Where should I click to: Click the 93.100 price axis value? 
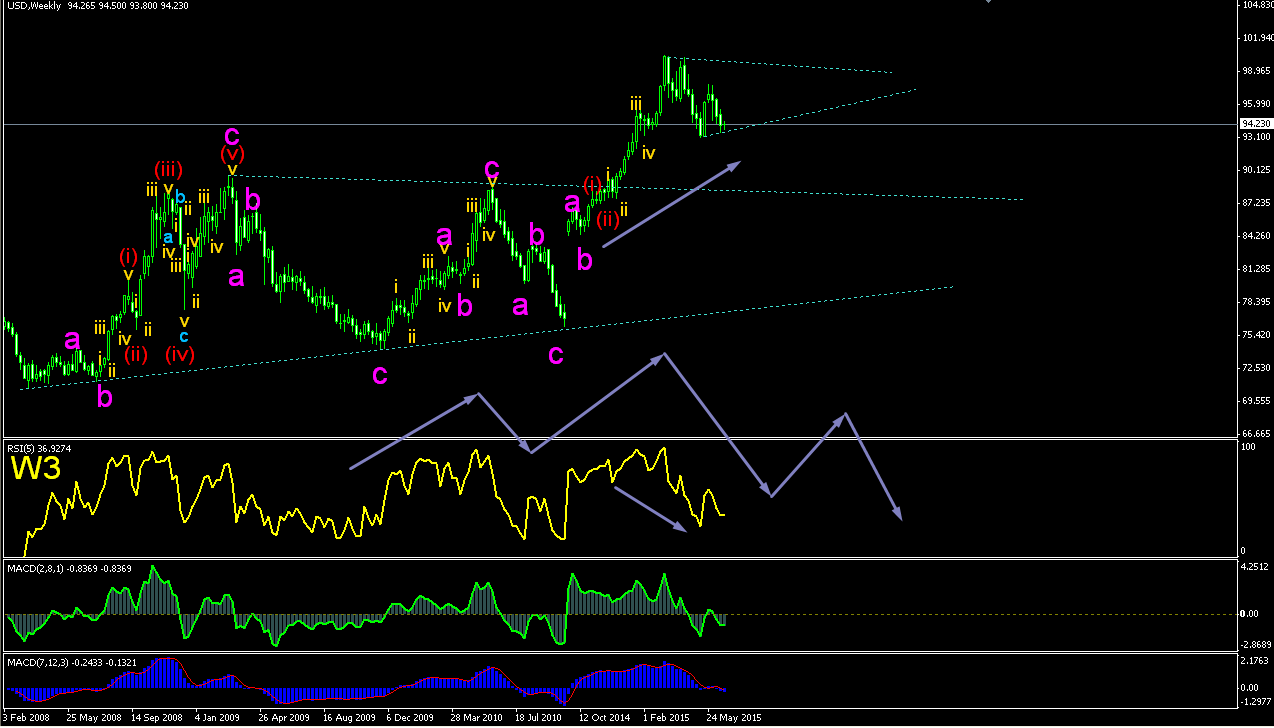pos(1255,137)
